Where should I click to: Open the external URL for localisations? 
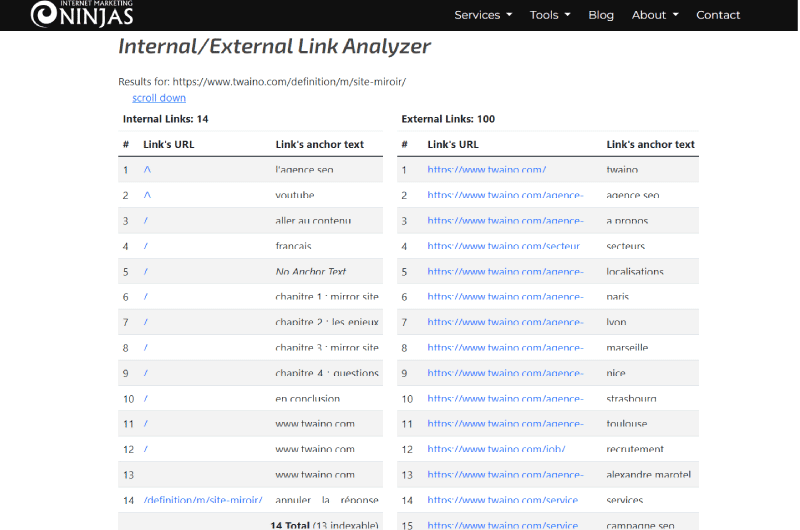[x=505, y=272]
